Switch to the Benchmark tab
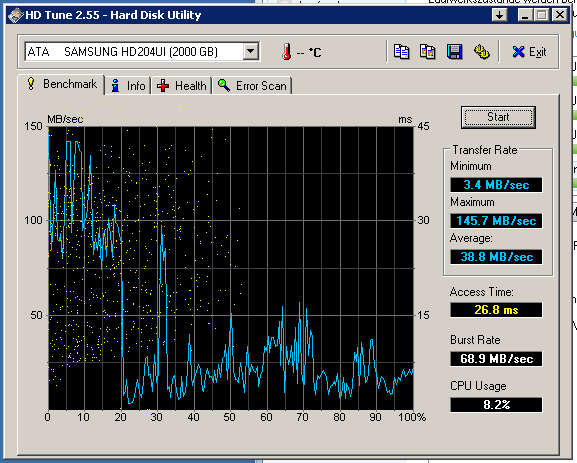This screenshot has height=463, width=577. pyautogui.click(x=61, y=84)
